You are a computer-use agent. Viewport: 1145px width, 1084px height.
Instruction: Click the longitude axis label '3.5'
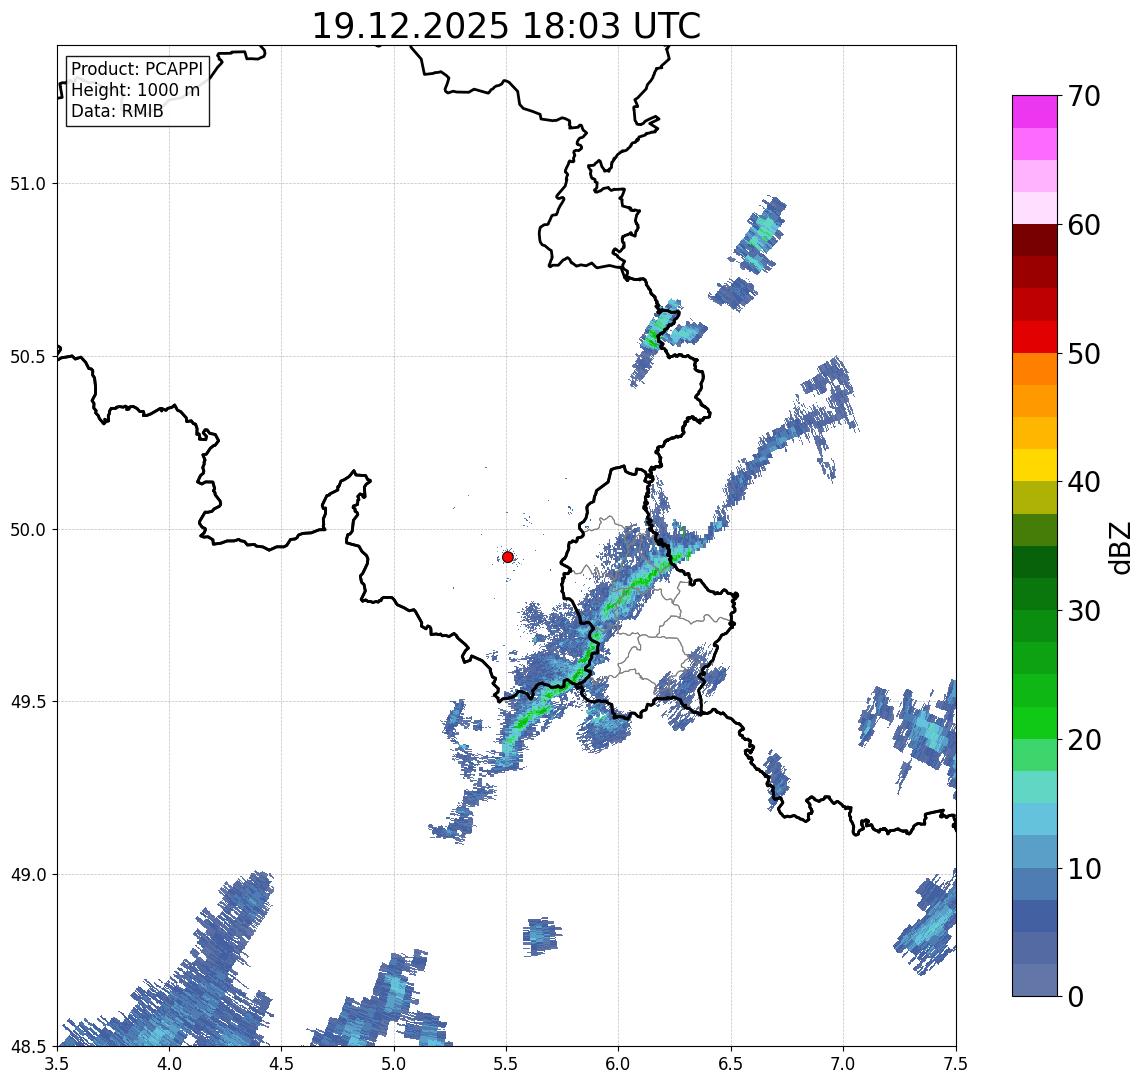(x=57, y=1064)
